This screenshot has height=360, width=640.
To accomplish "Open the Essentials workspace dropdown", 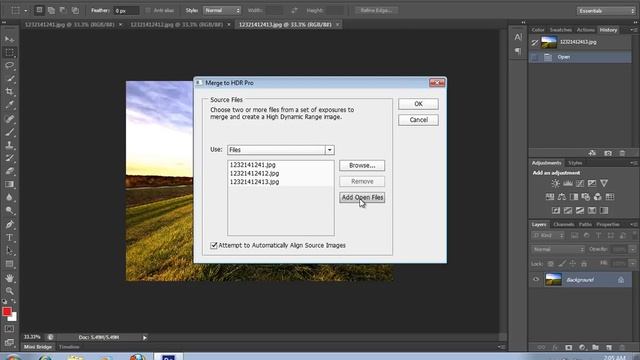I will (x=606, y=11).
